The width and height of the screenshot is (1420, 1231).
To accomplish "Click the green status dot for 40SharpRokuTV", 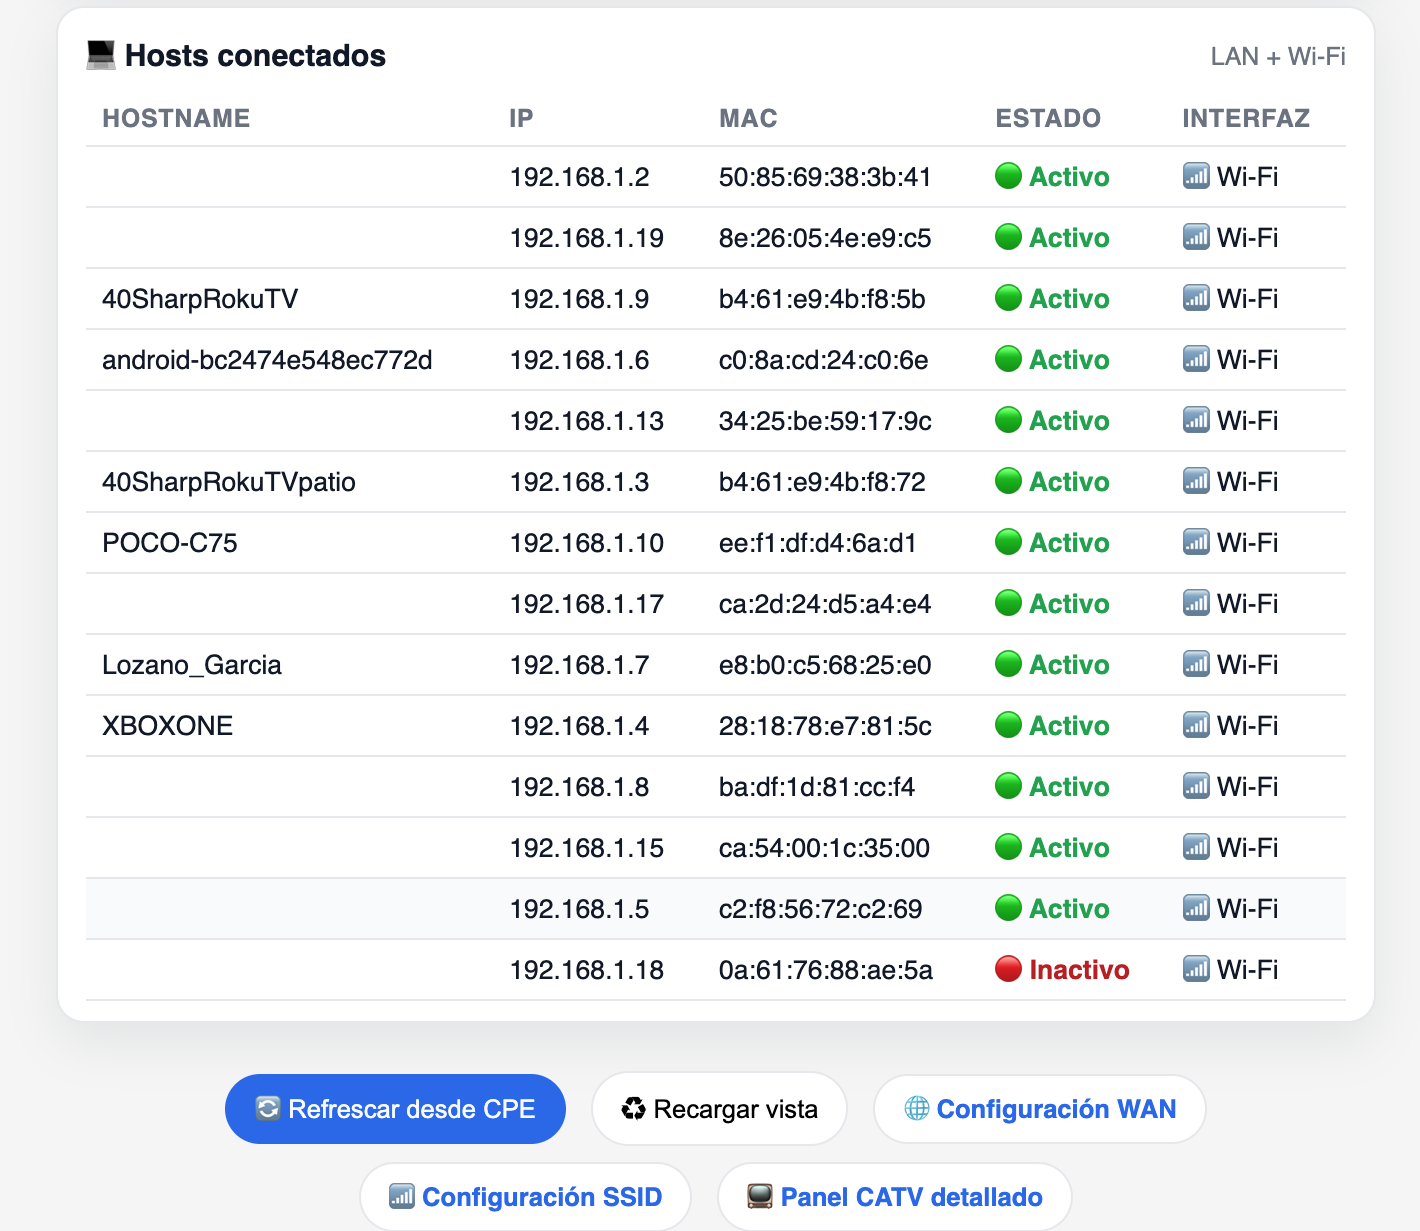I will (1008, 298).
